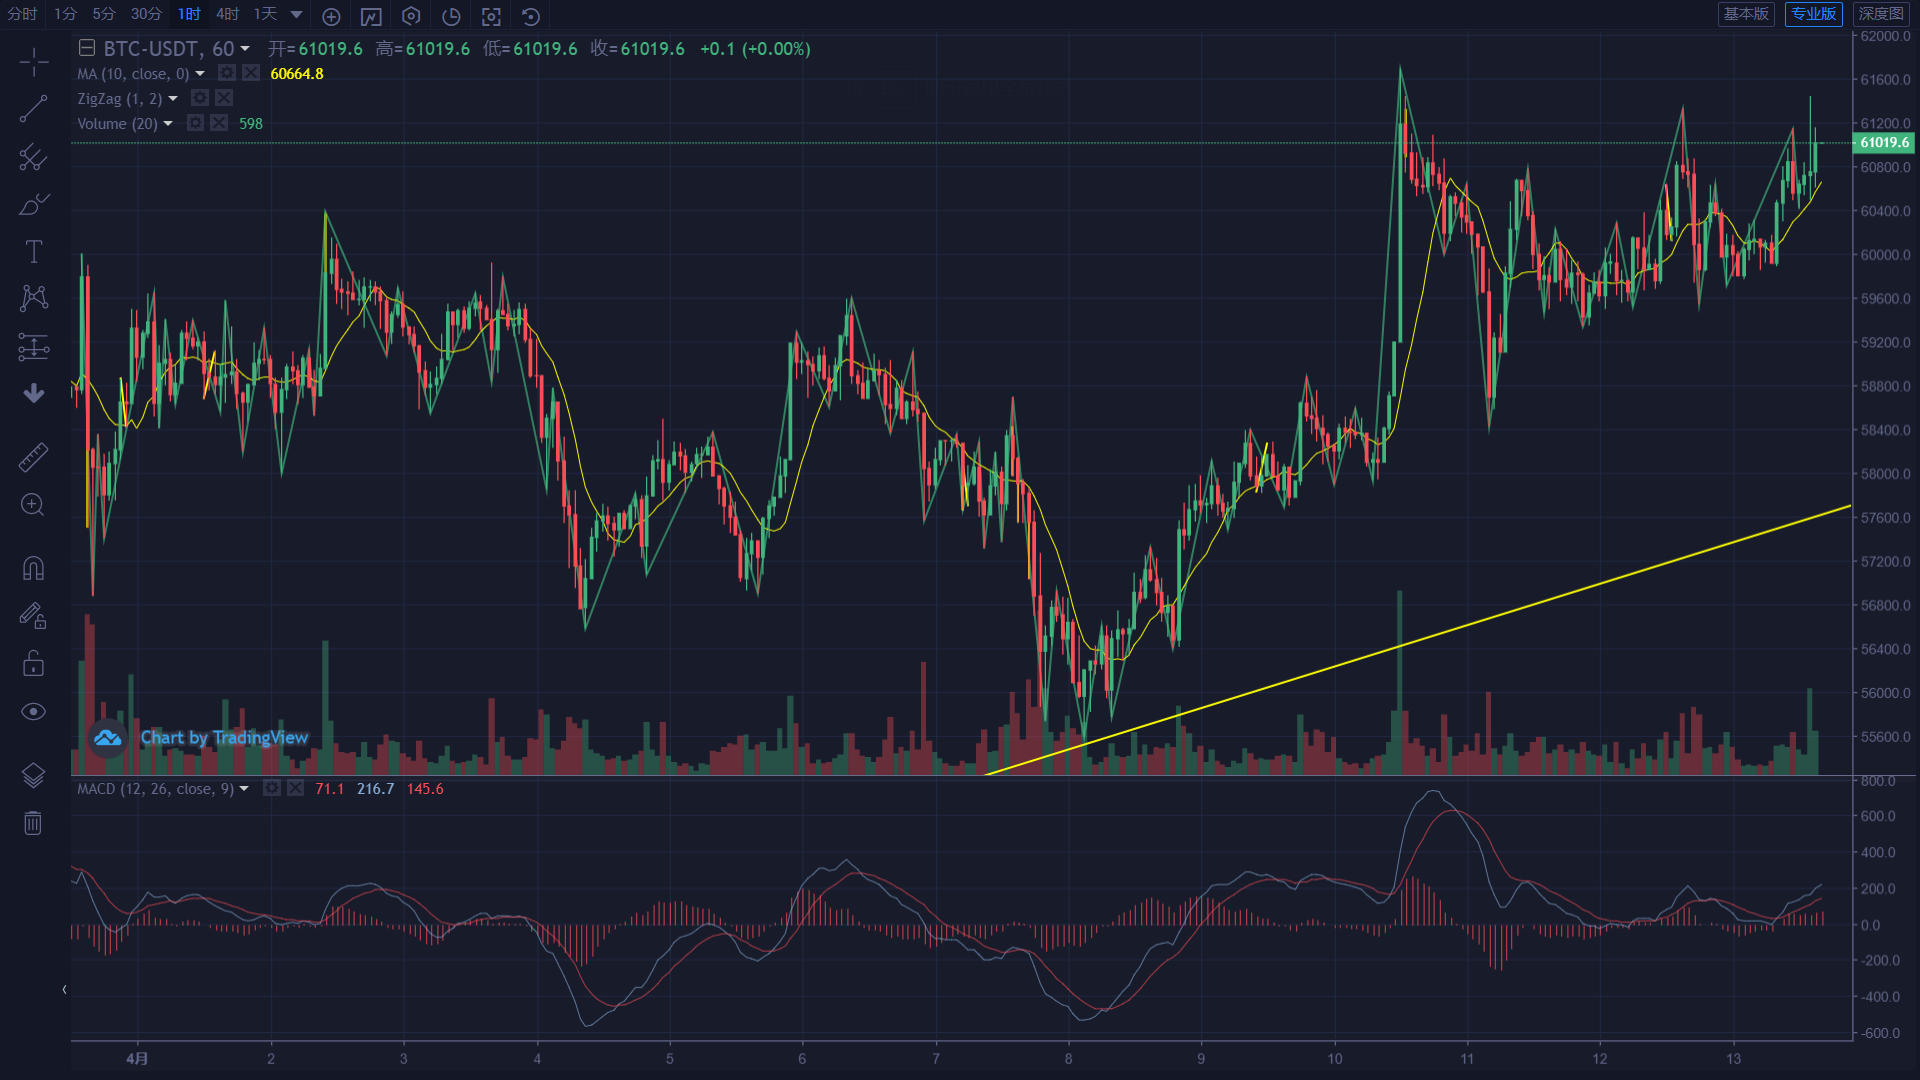Screen dimensions: 1920x1080
Task: Click the clock pie icon in top toolbar
Action: [x=451, y=16]
